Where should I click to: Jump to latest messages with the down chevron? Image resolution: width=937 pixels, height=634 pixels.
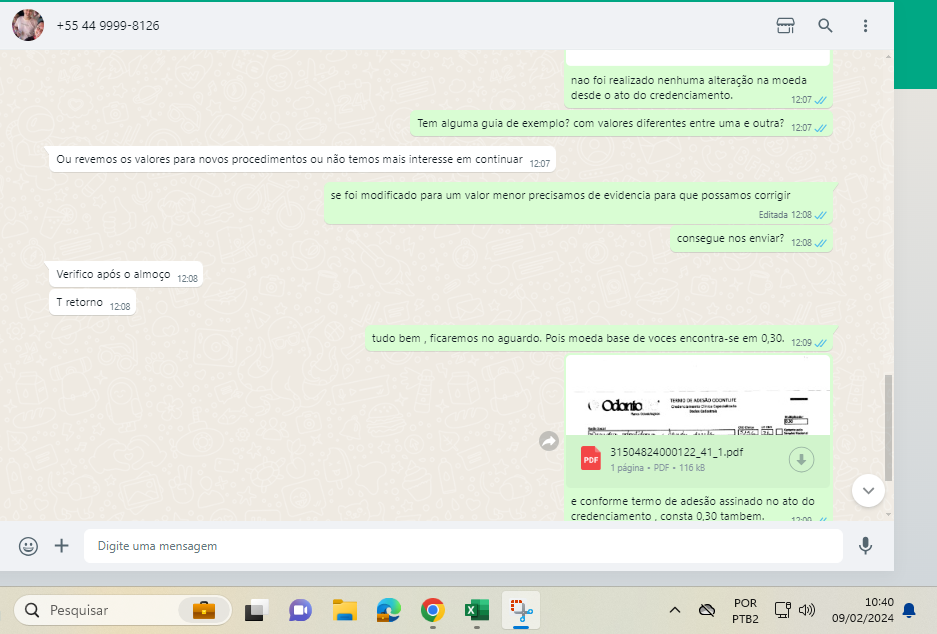coord(868,491)
